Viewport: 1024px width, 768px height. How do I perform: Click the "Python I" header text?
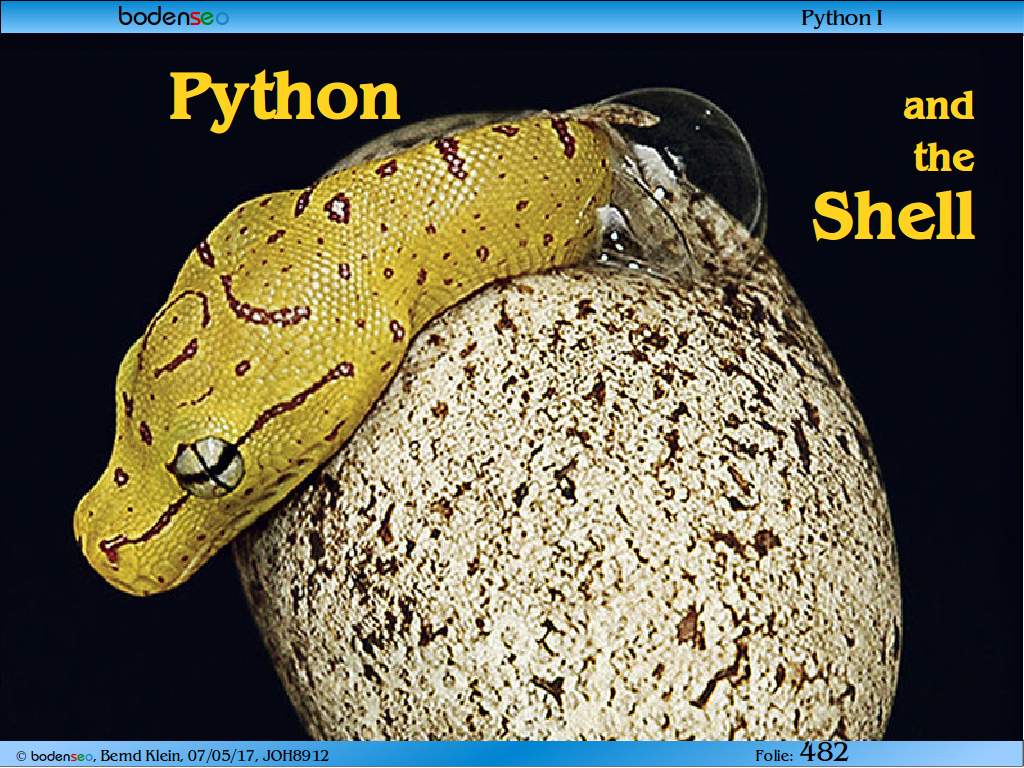(841, 18)
